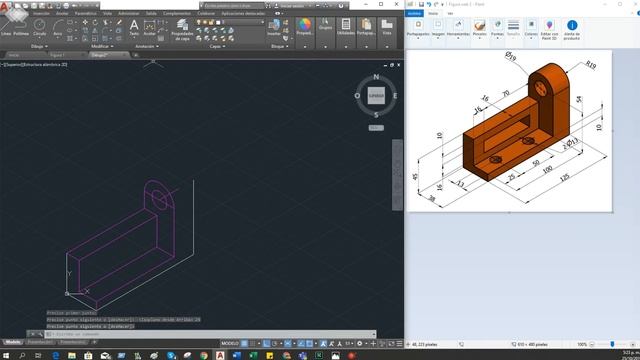640x360 pixels.
Task: Add a new drawing tab with plus
Action: tap(136, 55)
